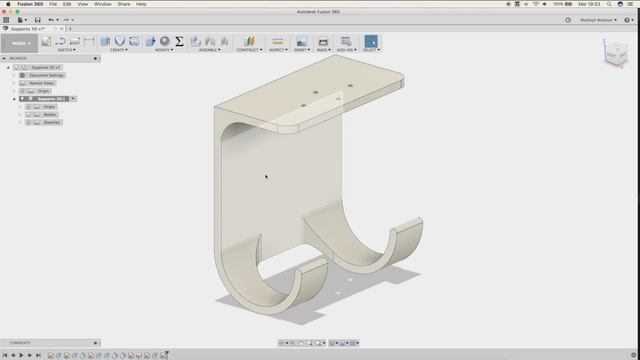
Task: Open the Edit menu
Action: [67, 4]
